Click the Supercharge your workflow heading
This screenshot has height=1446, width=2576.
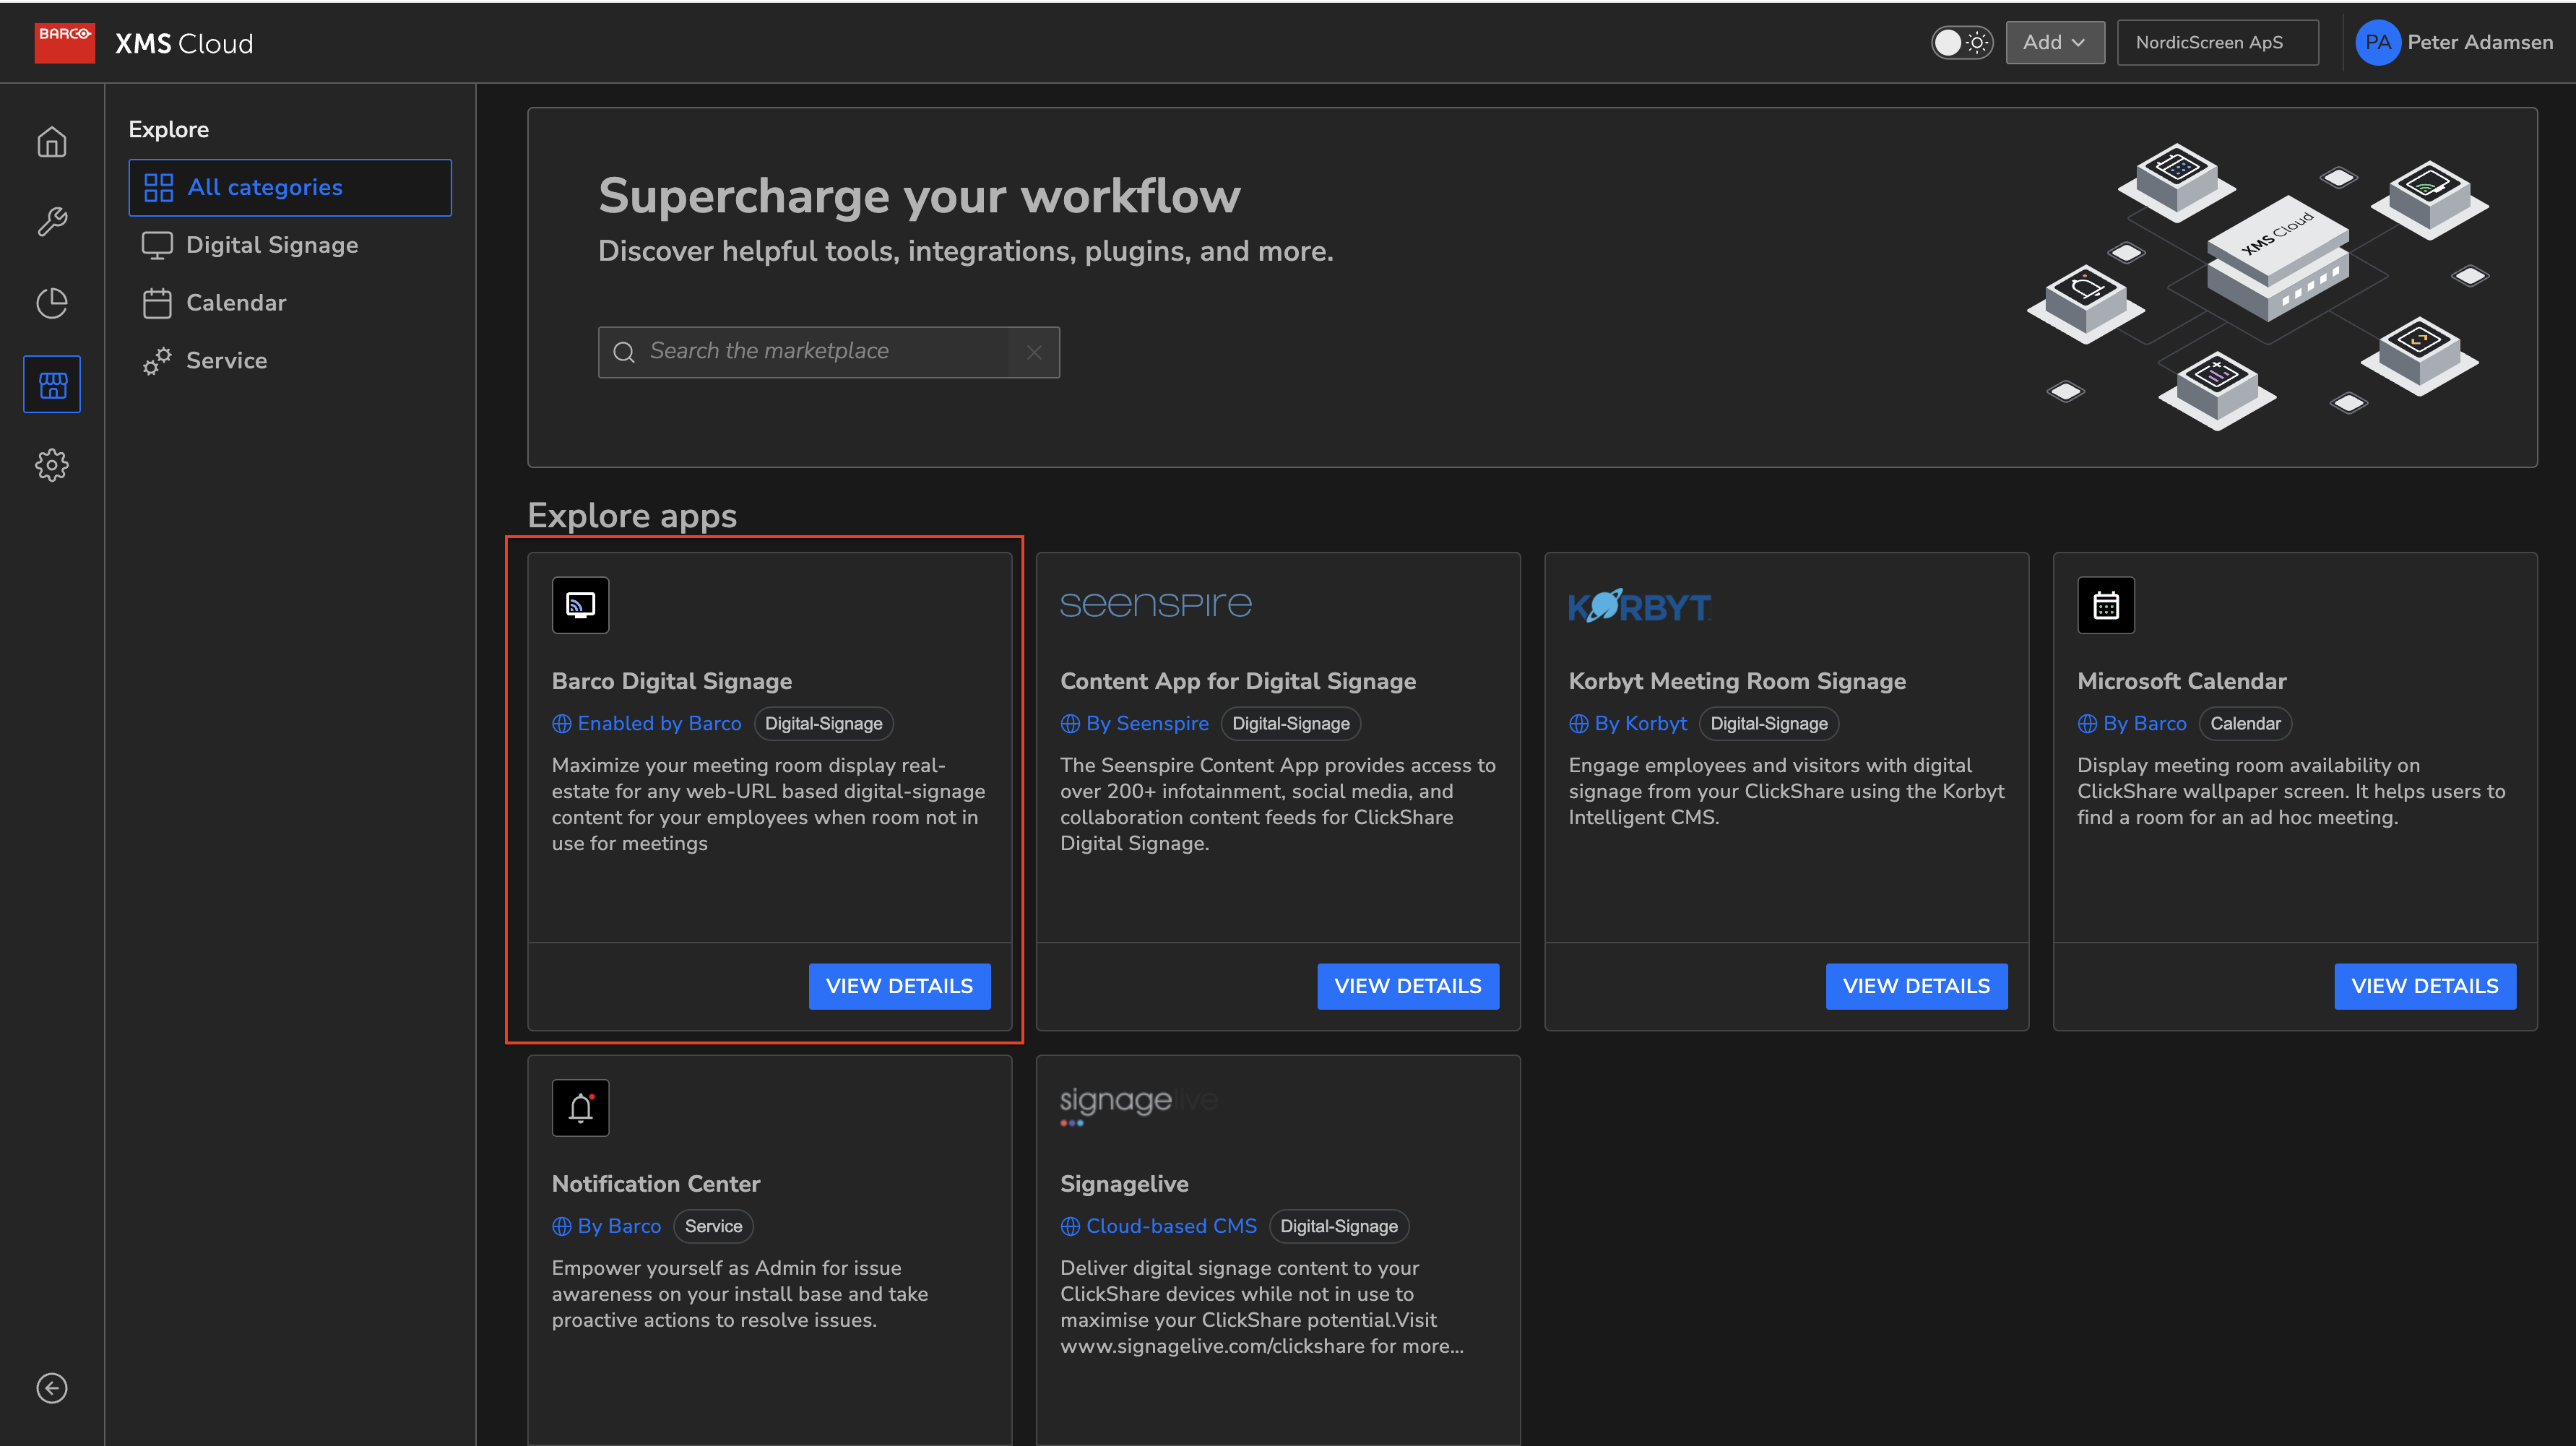pos(919,196)
